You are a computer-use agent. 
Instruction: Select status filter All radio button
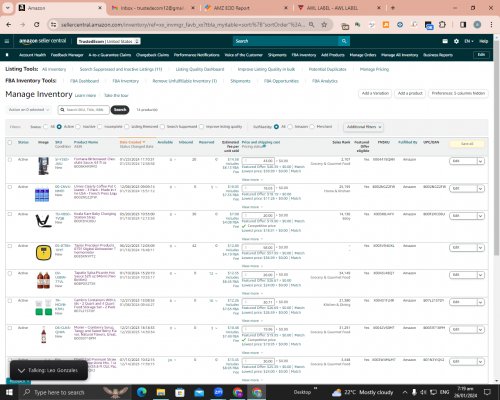(46, 127)
